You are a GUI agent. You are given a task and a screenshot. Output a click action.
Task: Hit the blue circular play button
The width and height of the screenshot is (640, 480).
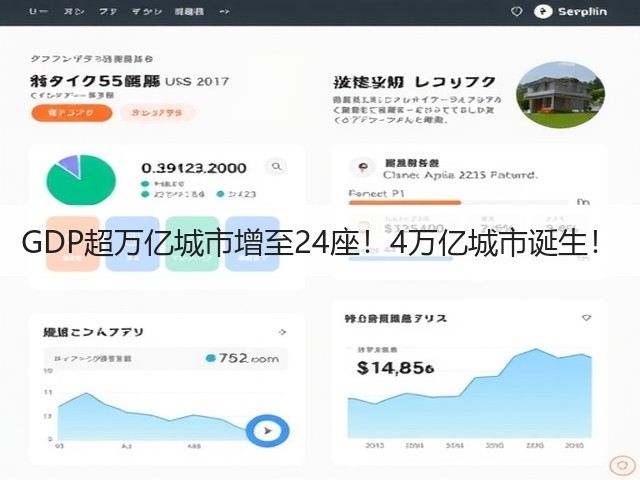pos(268,431)
